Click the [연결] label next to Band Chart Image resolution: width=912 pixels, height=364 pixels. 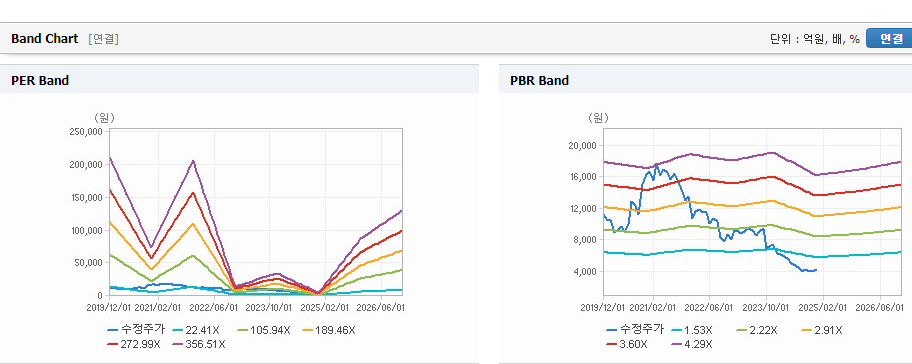point(104,39)
